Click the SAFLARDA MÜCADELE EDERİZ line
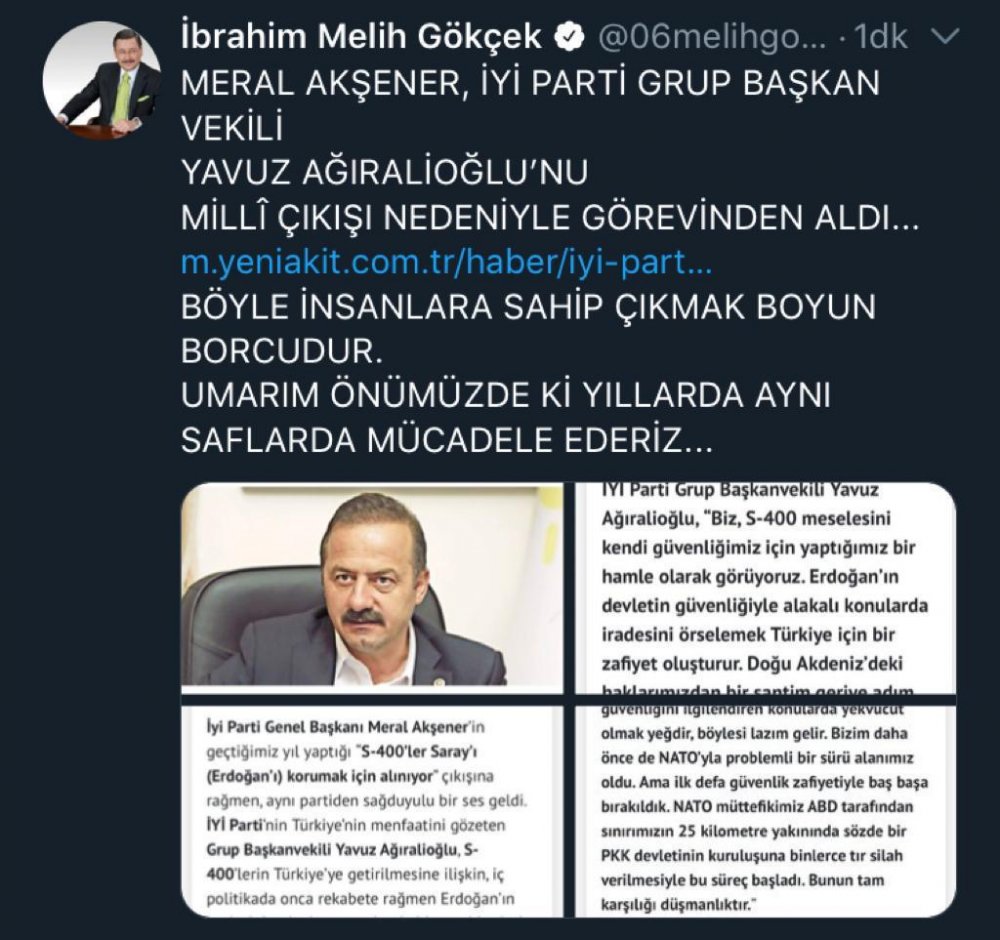This screenshot has width=1000, height=940. click(446, 439)
